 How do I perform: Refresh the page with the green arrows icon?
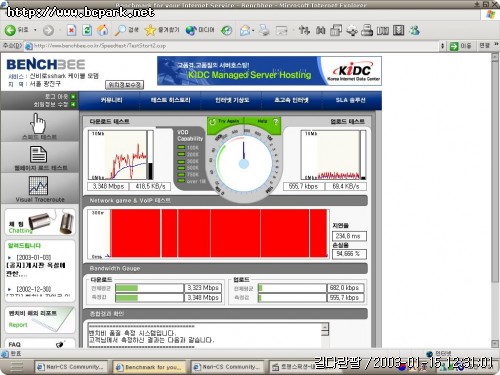[x=87, y=30]
